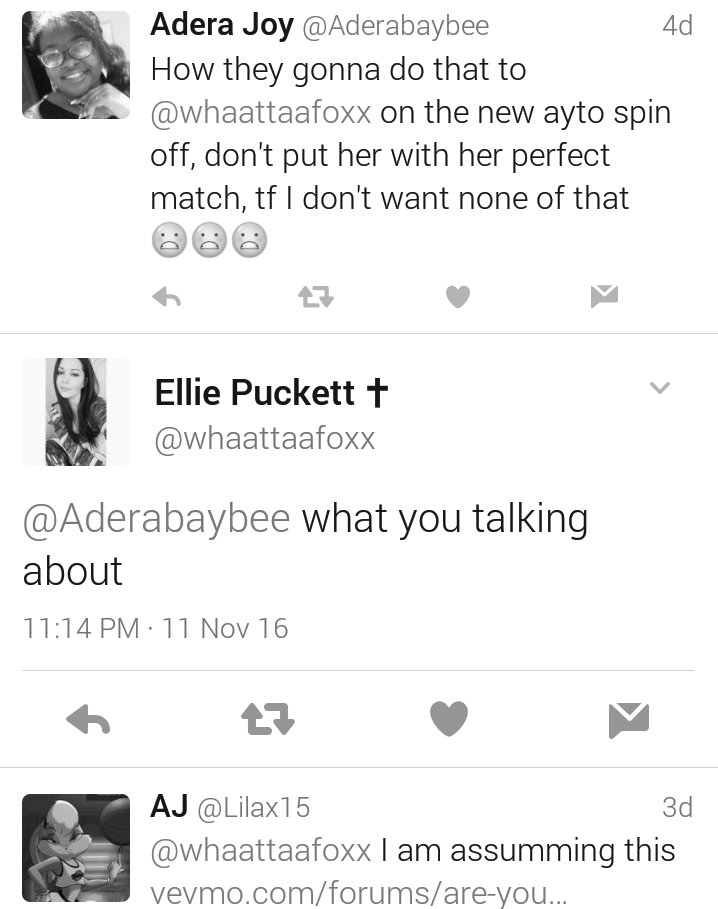Send Adera Joy's tweet via message icon
This screenshot has height=909, width=718.
point(604,296)
